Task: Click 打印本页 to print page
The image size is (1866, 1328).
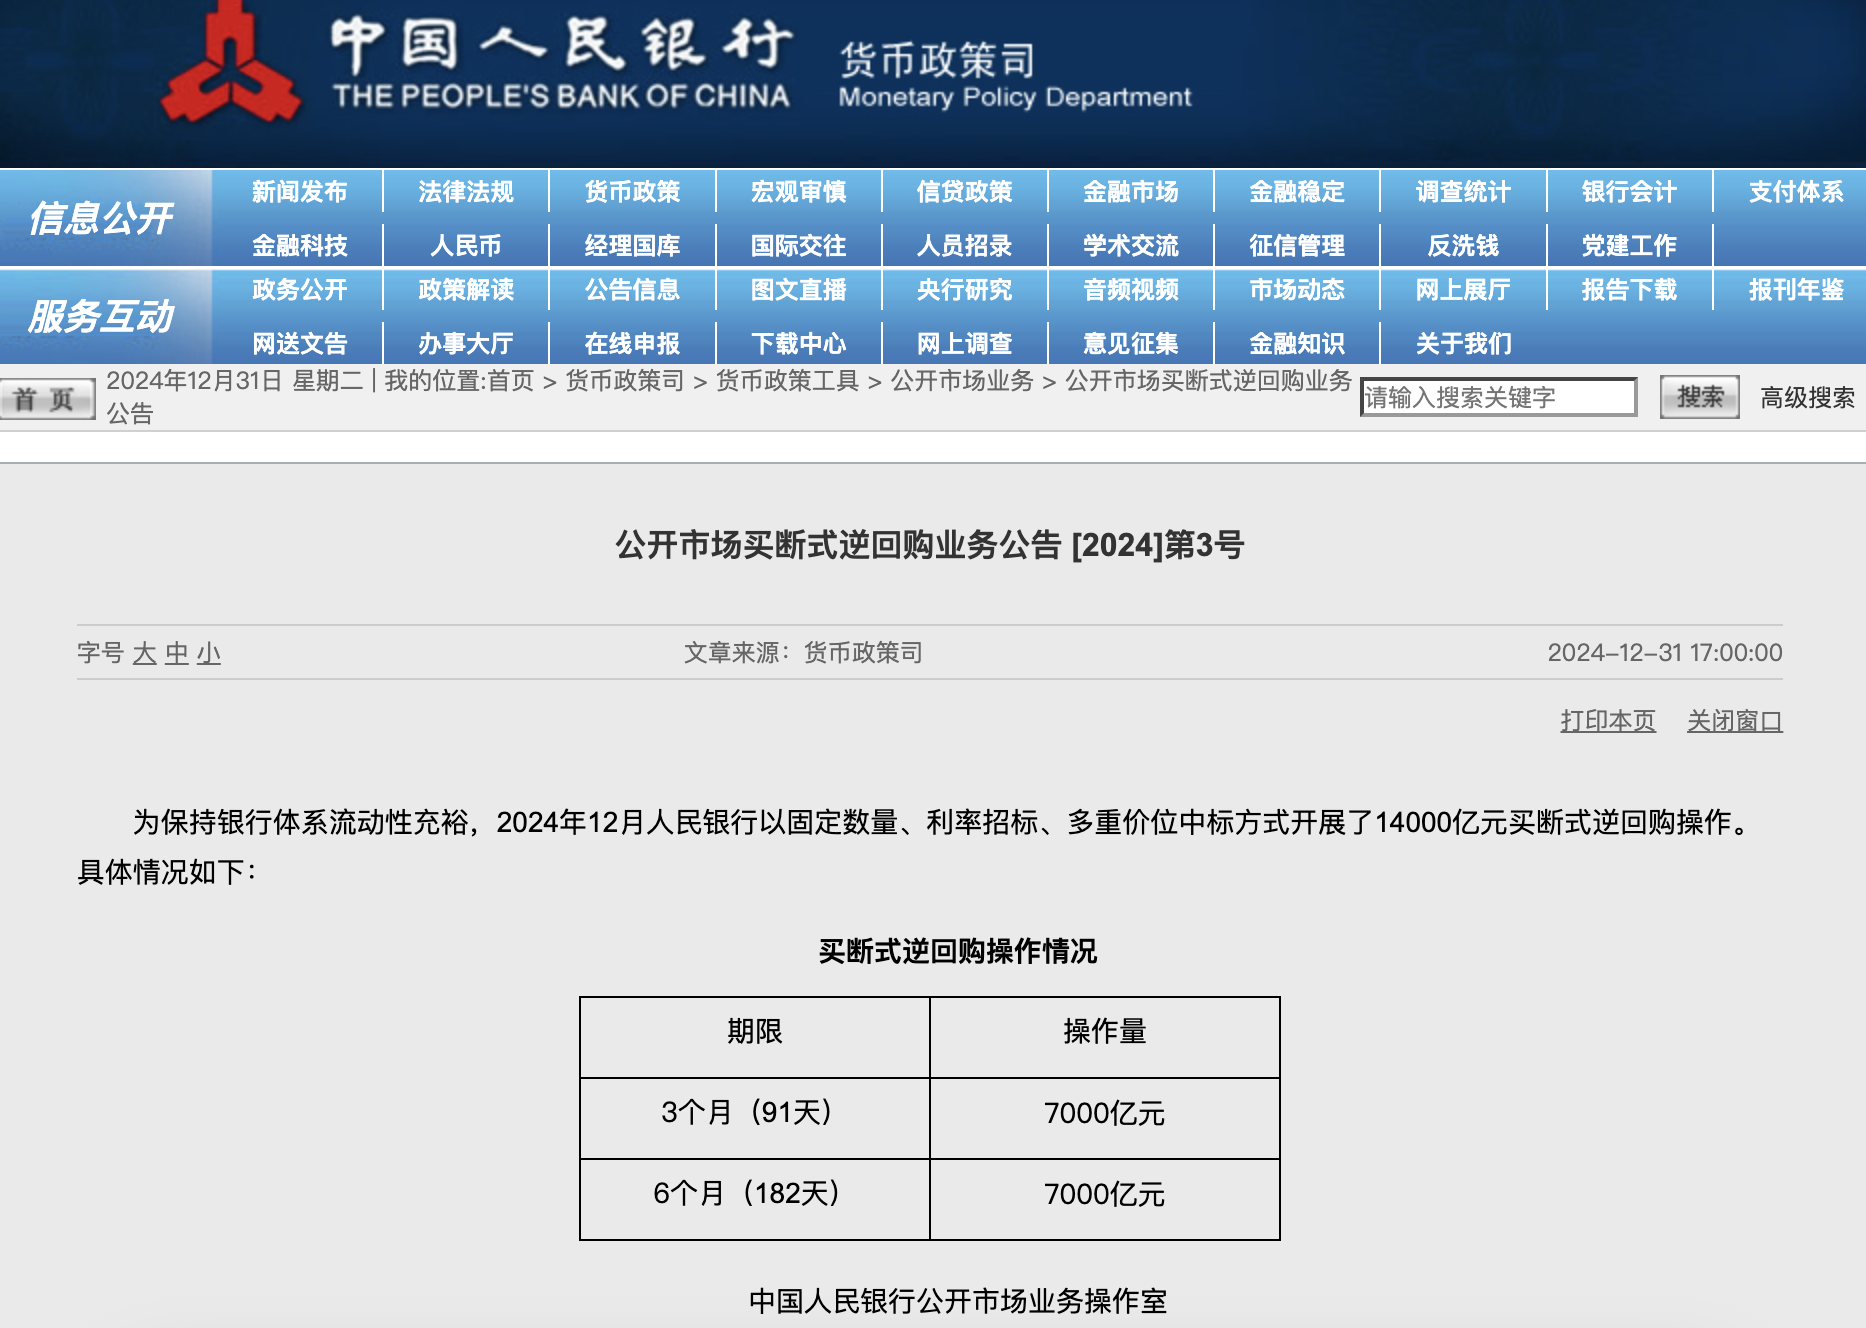Action: [x=1607, y=721]
